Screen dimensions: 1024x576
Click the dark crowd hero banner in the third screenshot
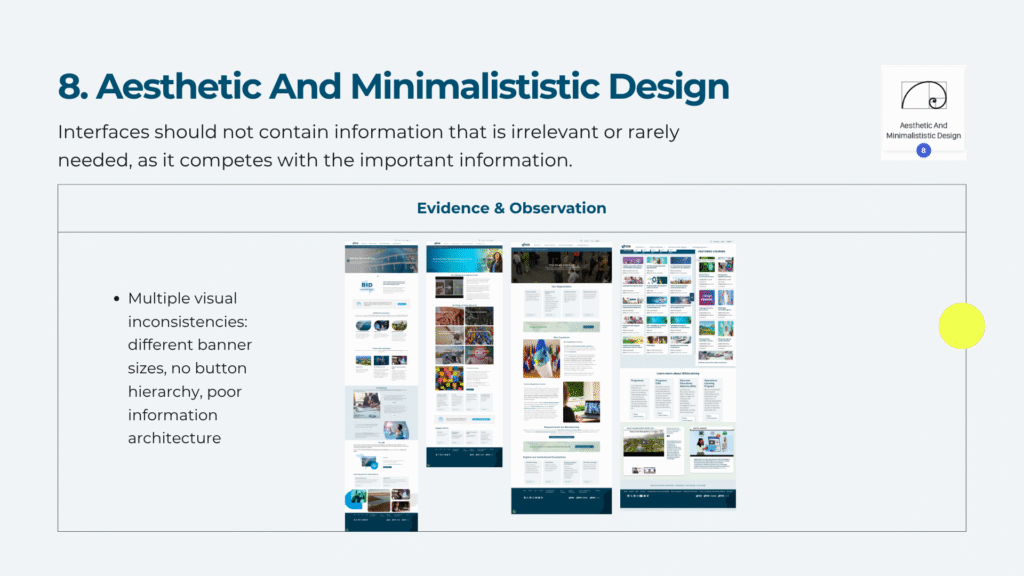pos(560,266)
